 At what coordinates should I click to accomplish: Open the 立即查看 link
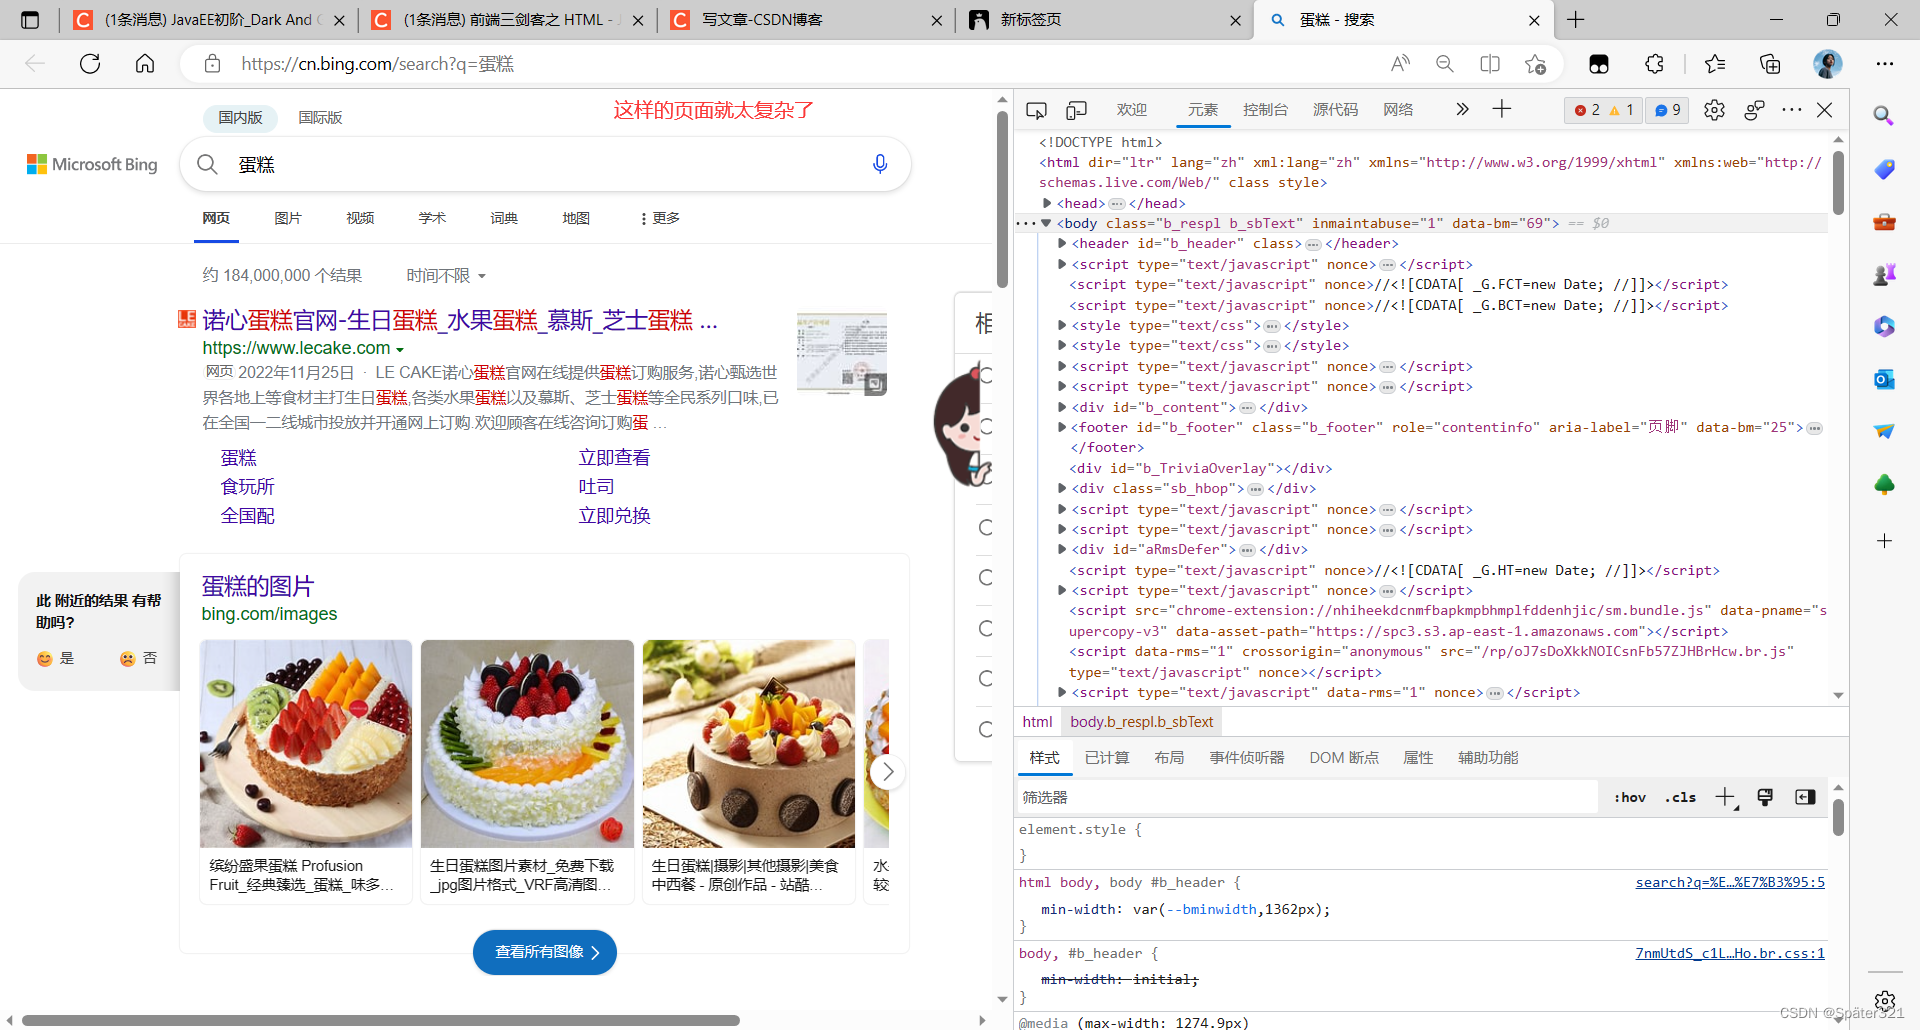(613, 457)
